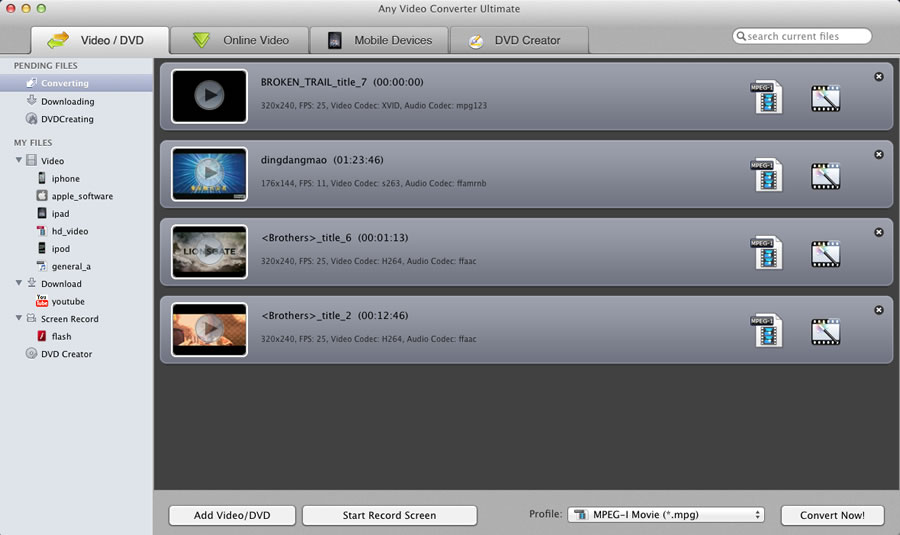
Task: Play the <Brothers>_title_2 thumbnail
Action: [210, 329]
